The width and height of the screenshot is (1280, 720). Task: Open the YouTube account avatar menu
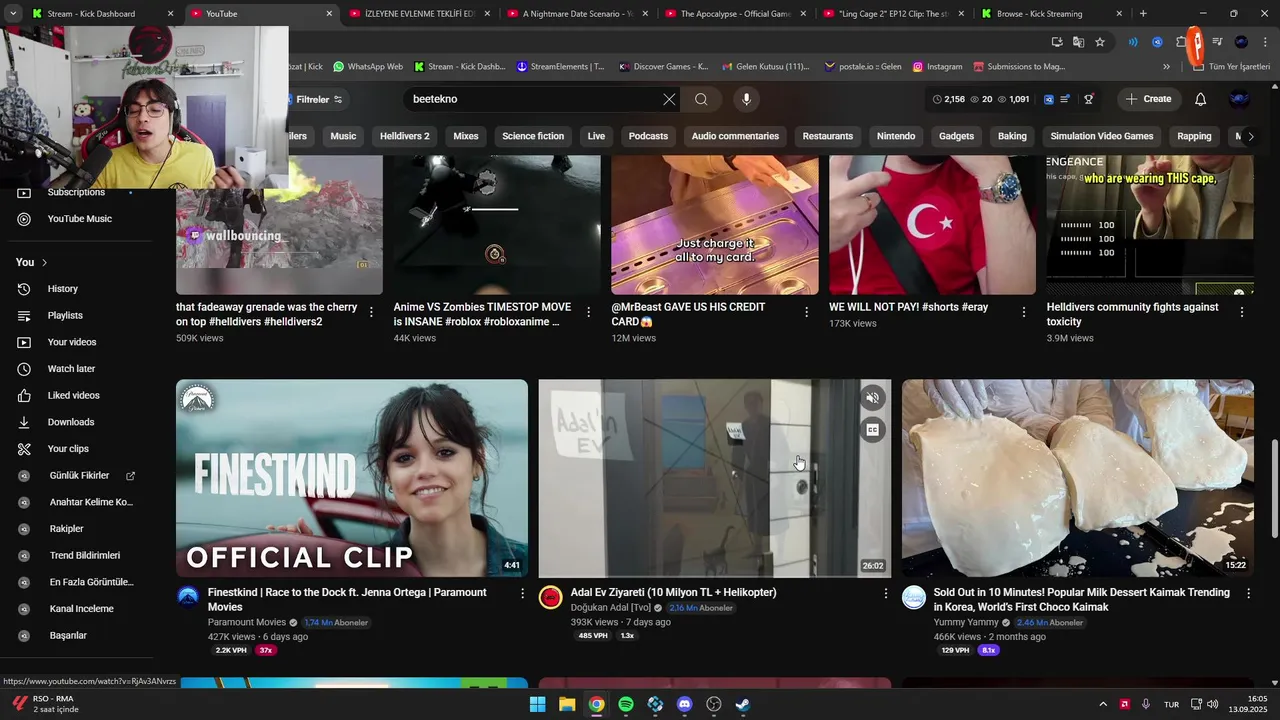[1239, 99]
